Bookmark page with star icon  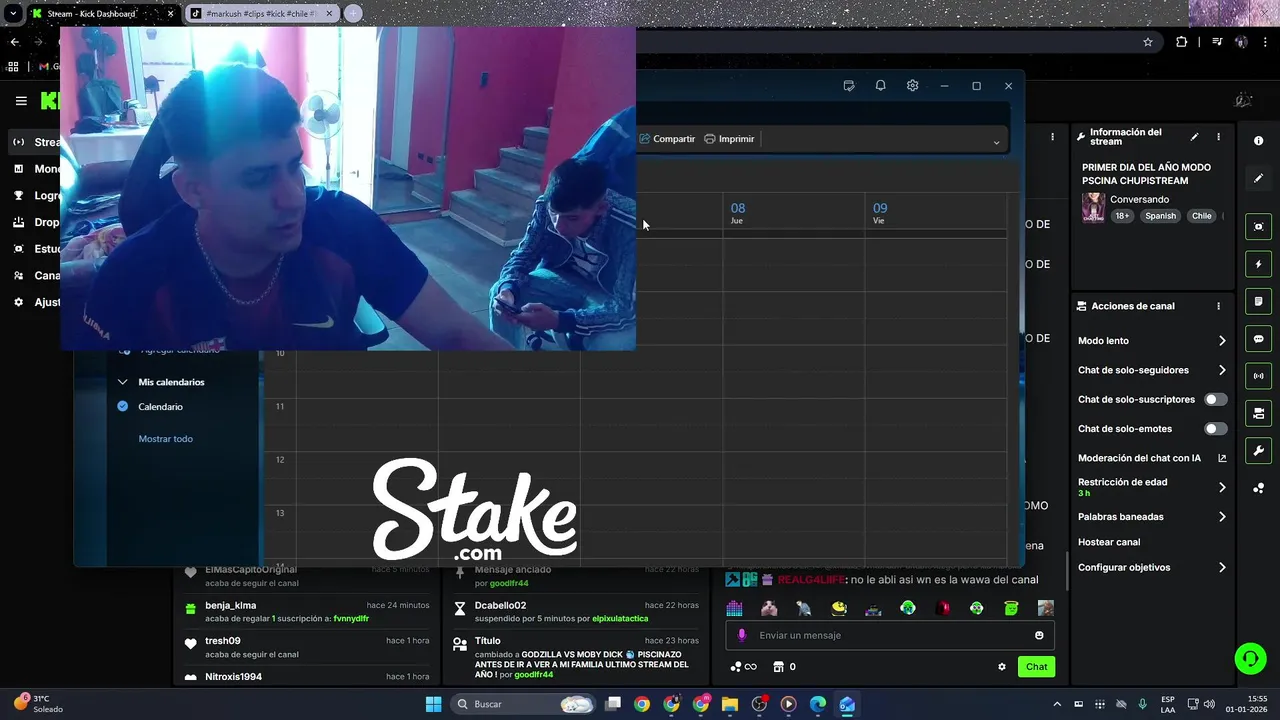(x=1148, y=42)
